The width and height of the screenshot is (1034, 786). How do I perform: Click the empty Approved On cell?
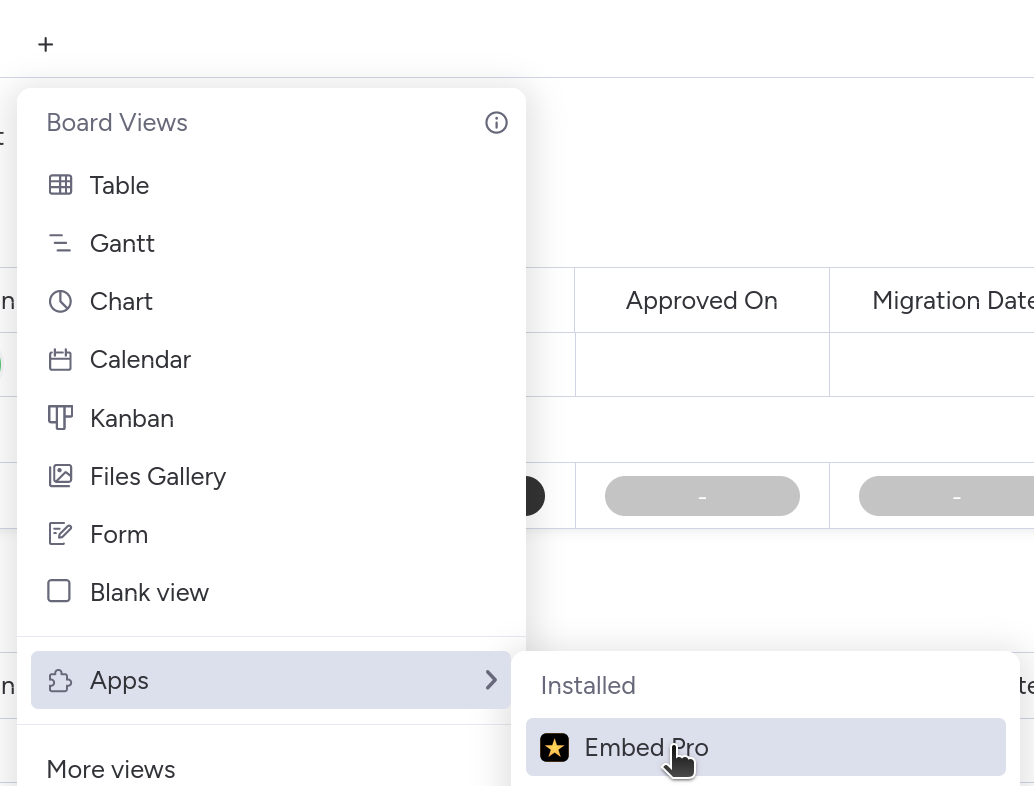[x=702, y=364]
